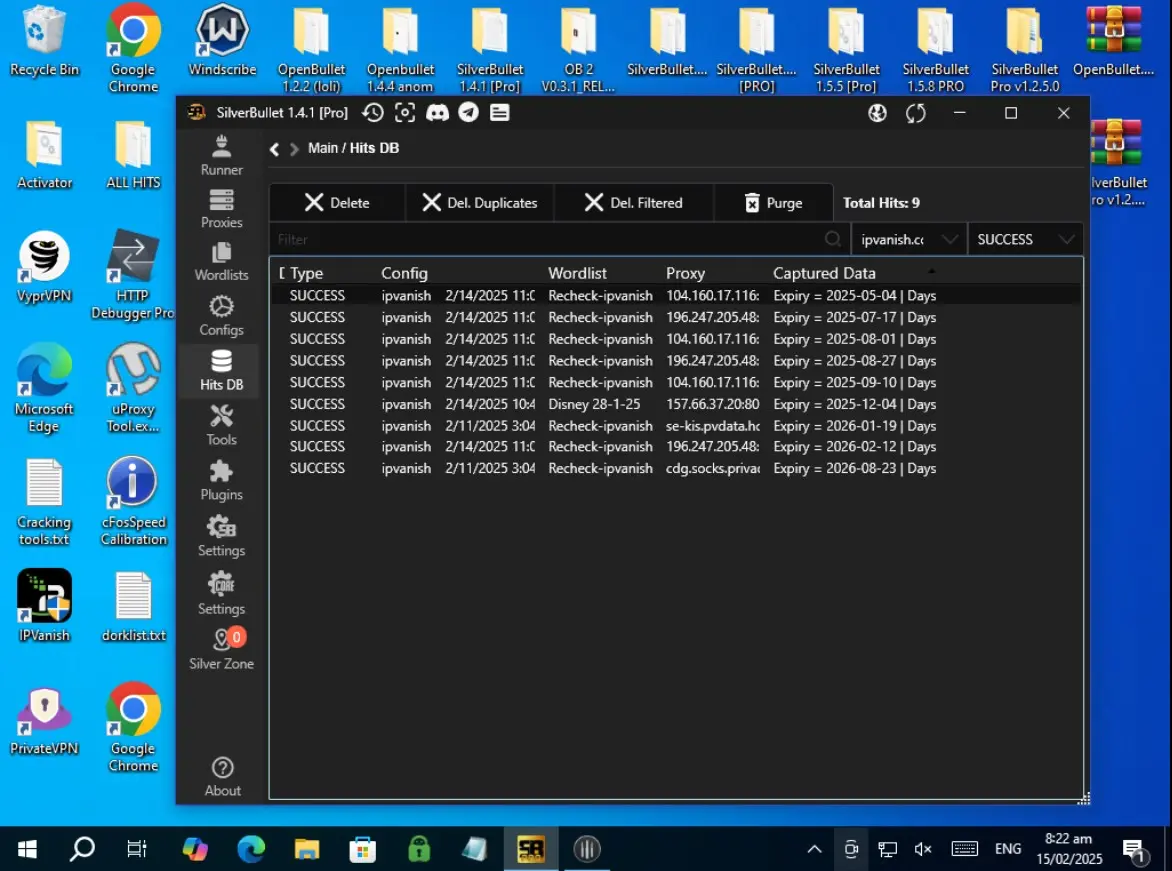
Task: Go forward with the right chevron
Action: (x=294, y=149)
